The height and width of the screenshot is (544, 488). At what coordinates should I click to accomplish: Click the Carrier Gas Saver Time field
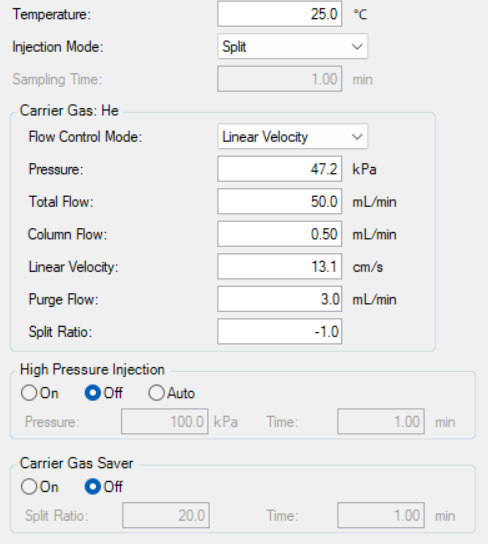381,515
